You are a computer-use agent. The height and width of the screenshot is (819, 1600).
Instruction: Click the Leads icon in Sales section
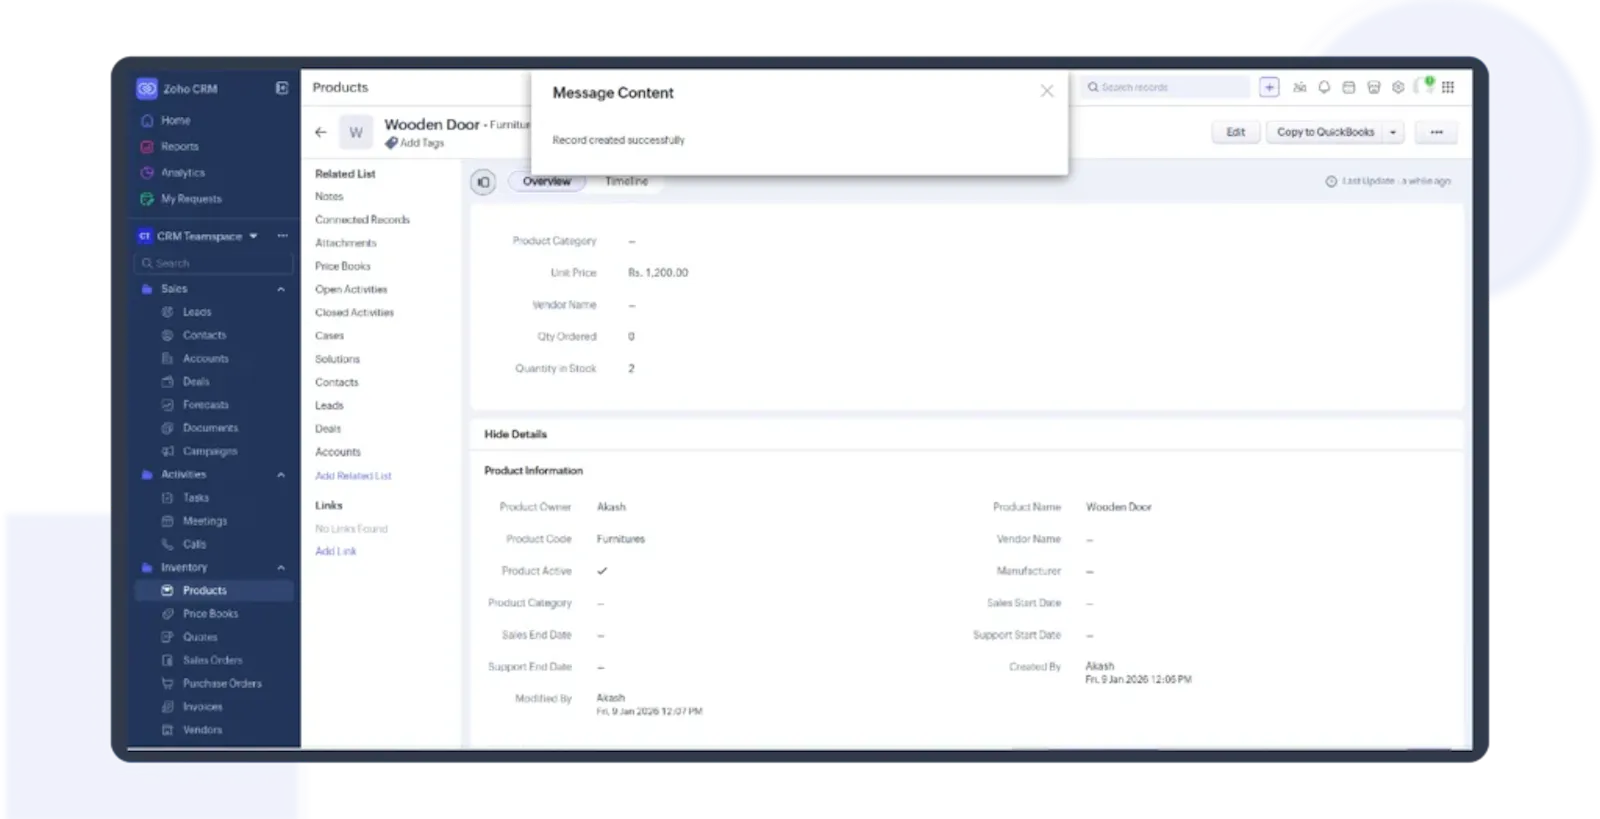pos(167,312)
